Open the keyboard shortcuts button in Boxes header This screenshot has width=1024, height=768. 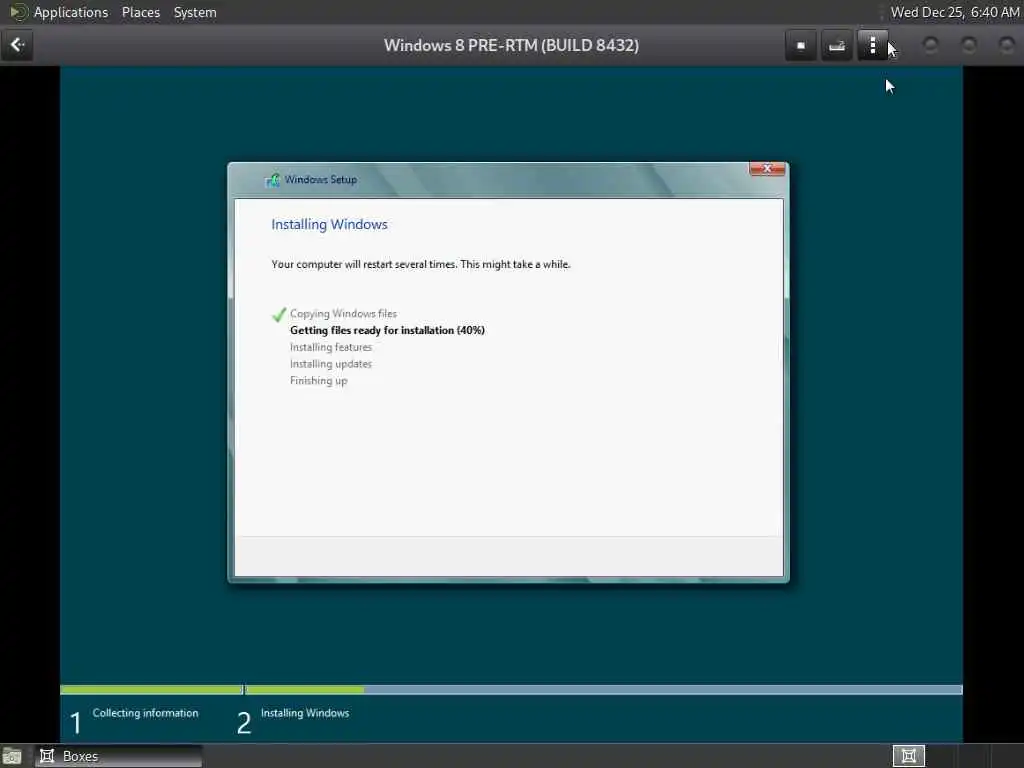(x=837, y=46)
